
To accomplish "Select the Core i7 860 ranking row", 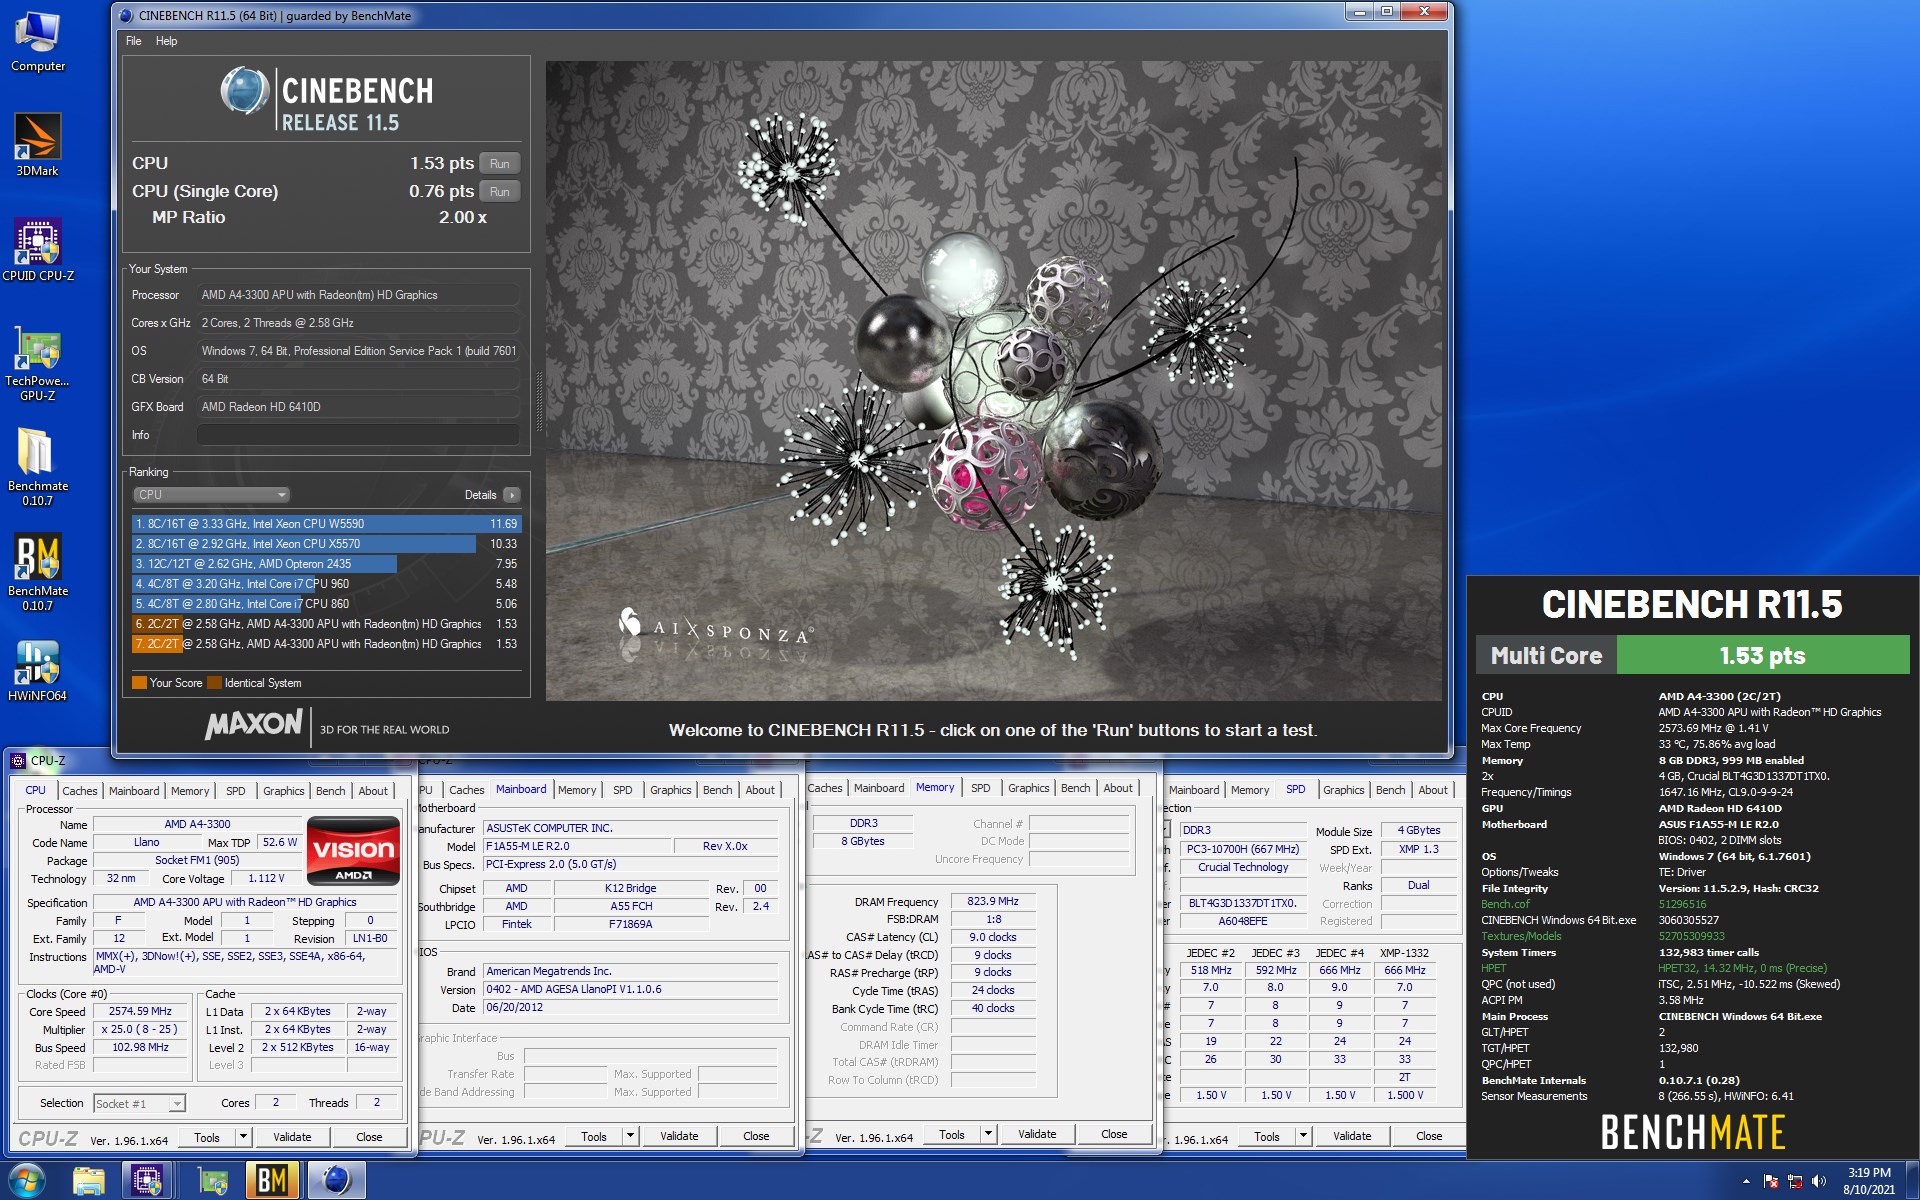I will pyautogui.click(x=326, y=604).
